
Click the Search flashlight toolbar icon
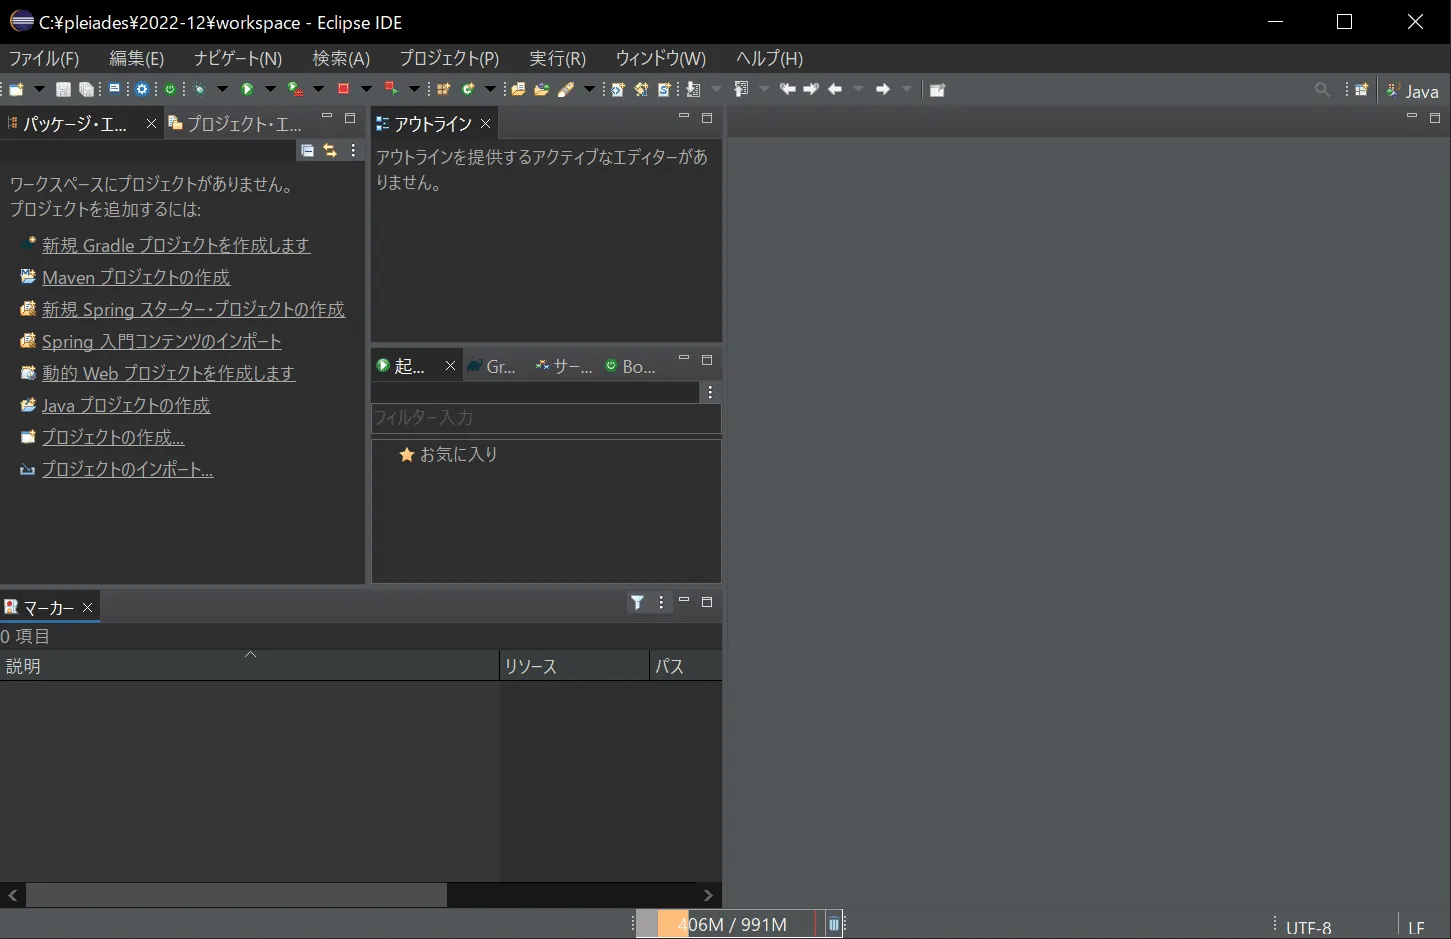pos(566,90)
